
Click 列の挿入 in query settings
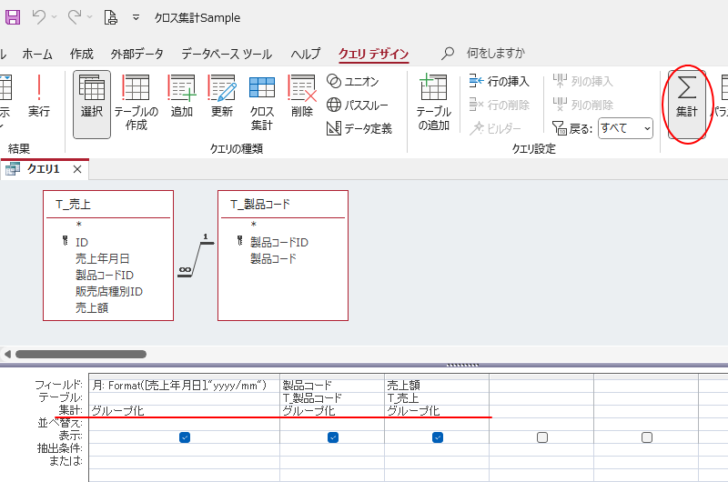point(583,81)
